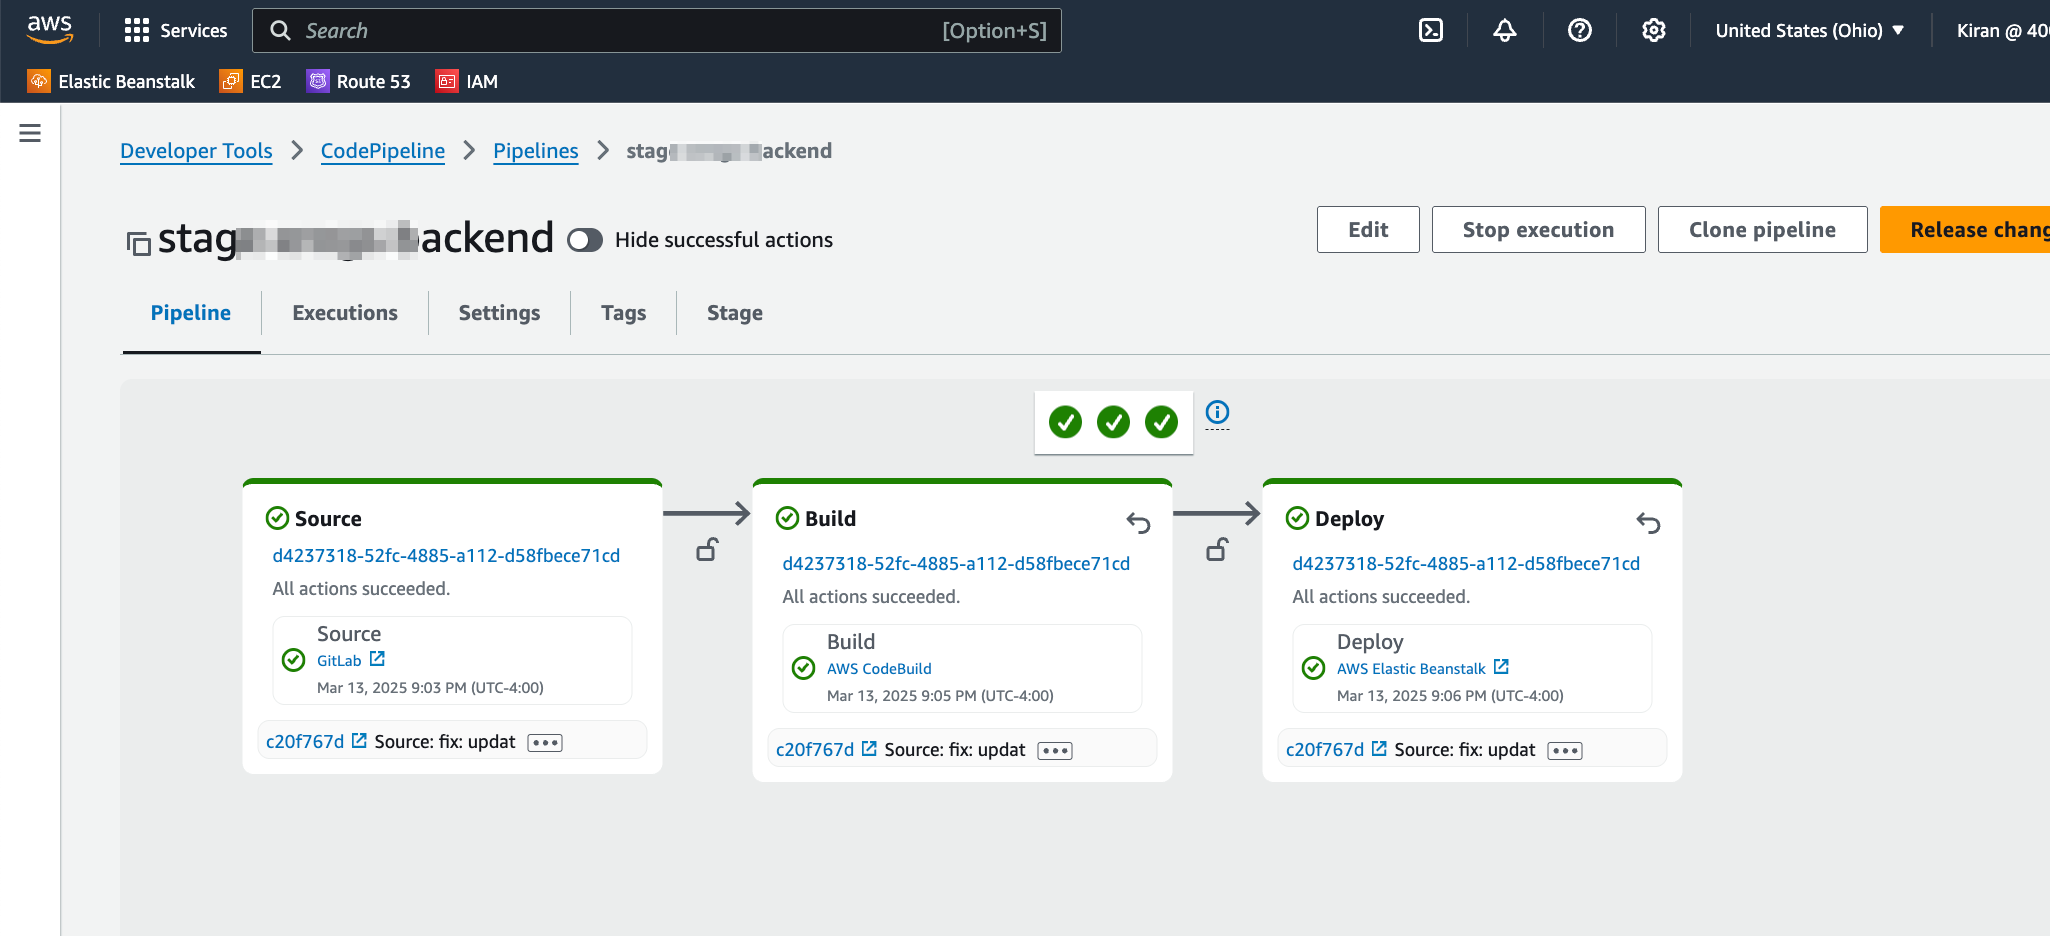
Task: Switch to the Stage tab
Action: pyautogui.click(x=735, y=313)
